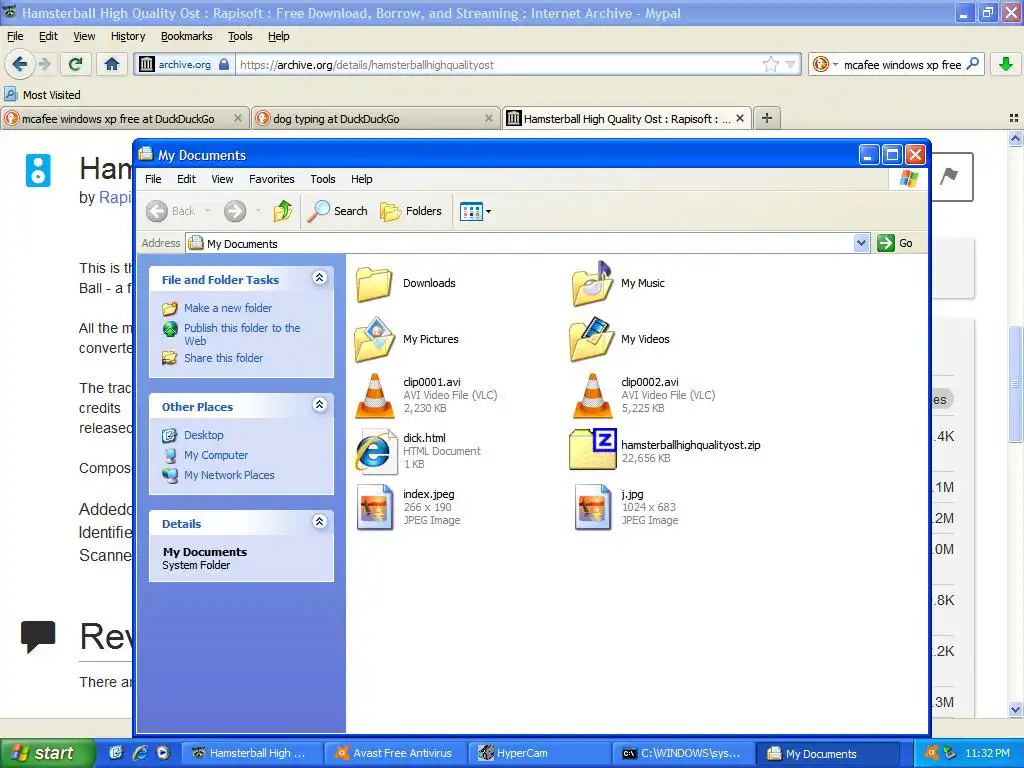Click the browser reload button
This screenshot has width=1024, height=768.
(76, 64)
